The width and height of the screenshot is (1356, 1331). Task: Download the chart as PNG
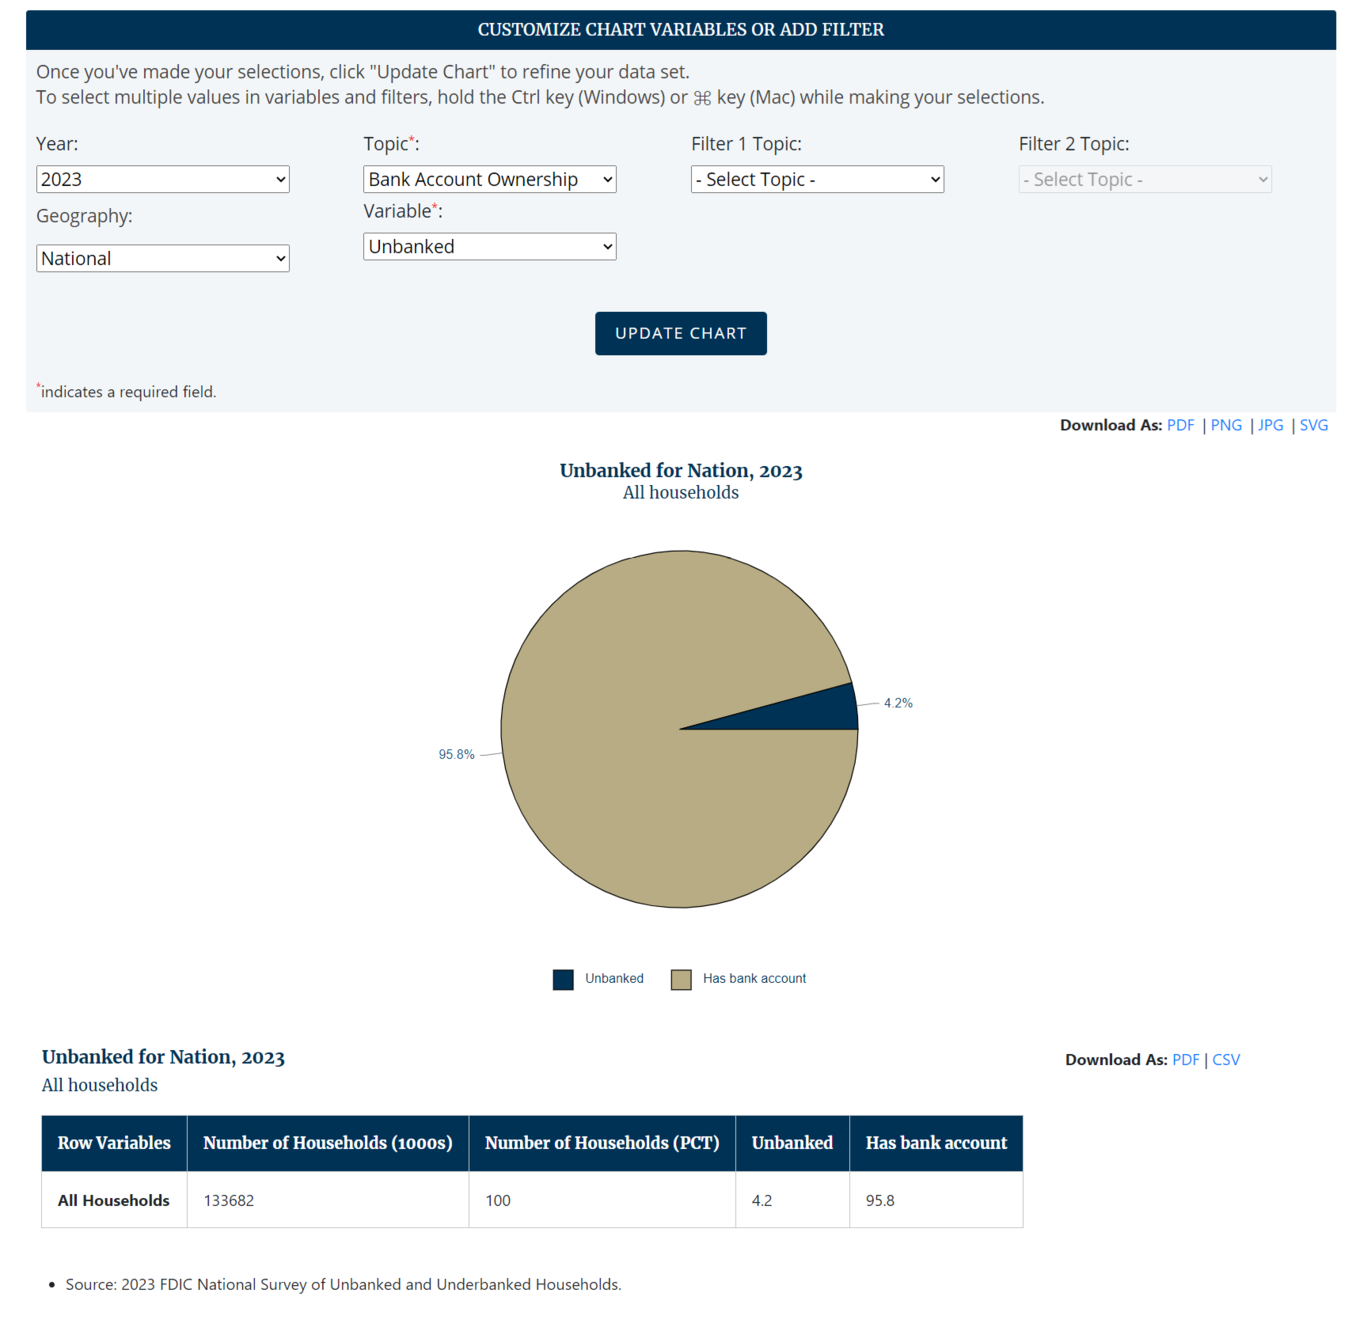[1226, 425]
